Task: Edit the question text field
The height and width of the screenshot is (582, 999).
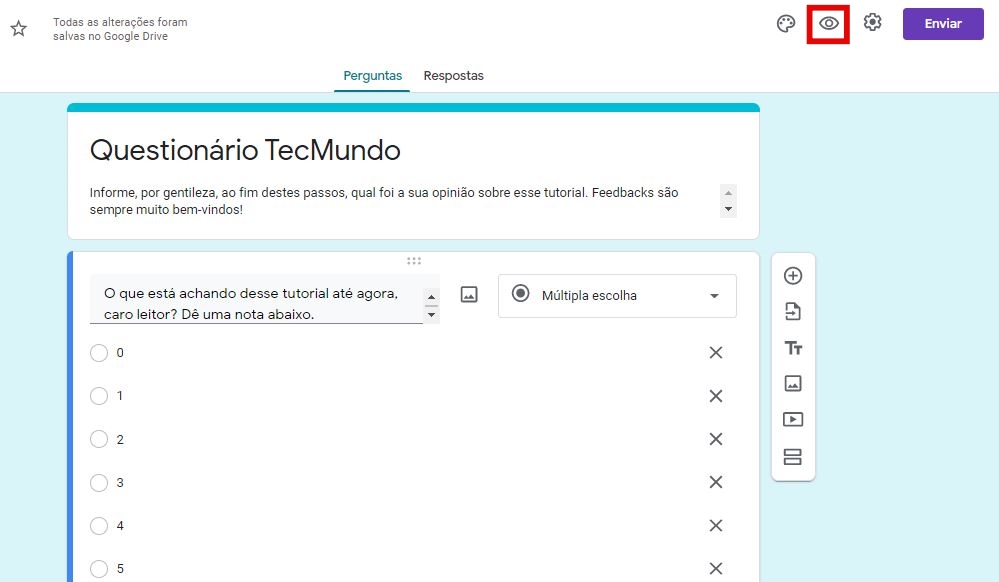Action: tap(256, 299)
